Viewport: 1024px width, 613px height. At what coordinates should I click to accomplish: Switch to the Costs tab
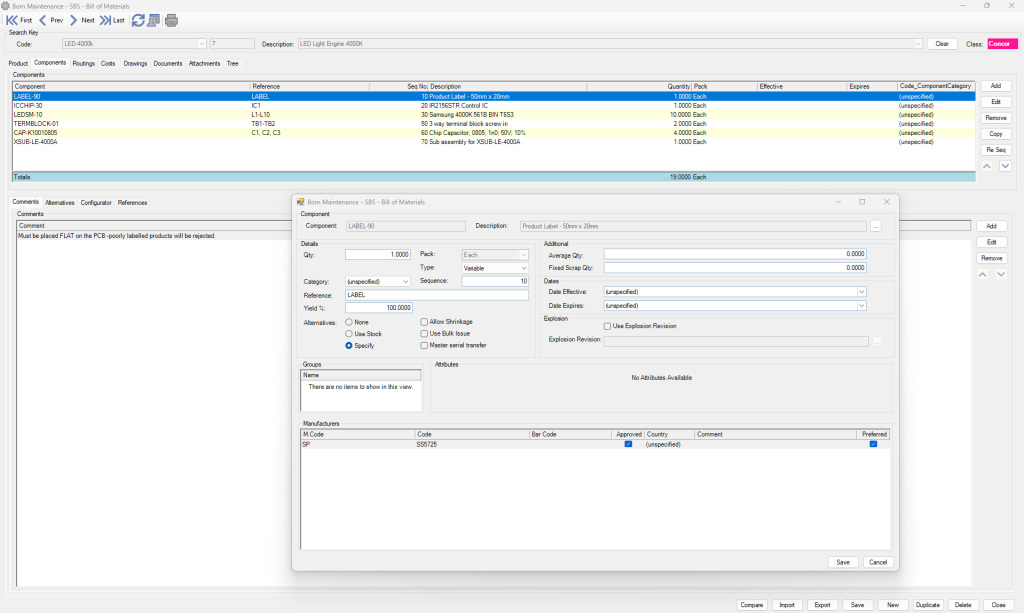tap(108, 63)
